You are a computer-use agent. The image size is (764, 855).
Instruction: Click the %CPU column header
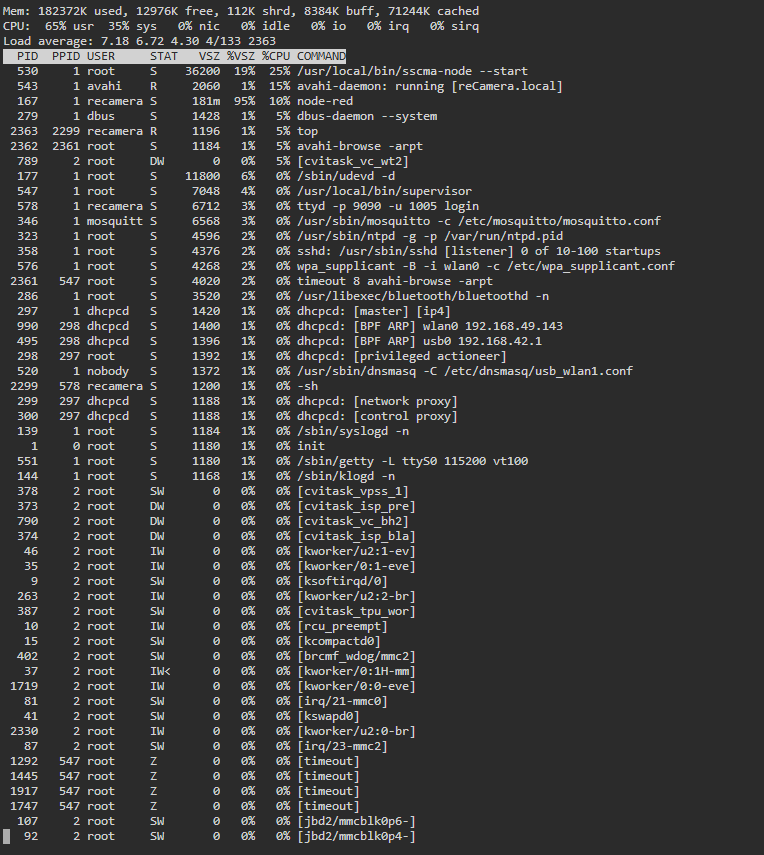pos(275,56)
